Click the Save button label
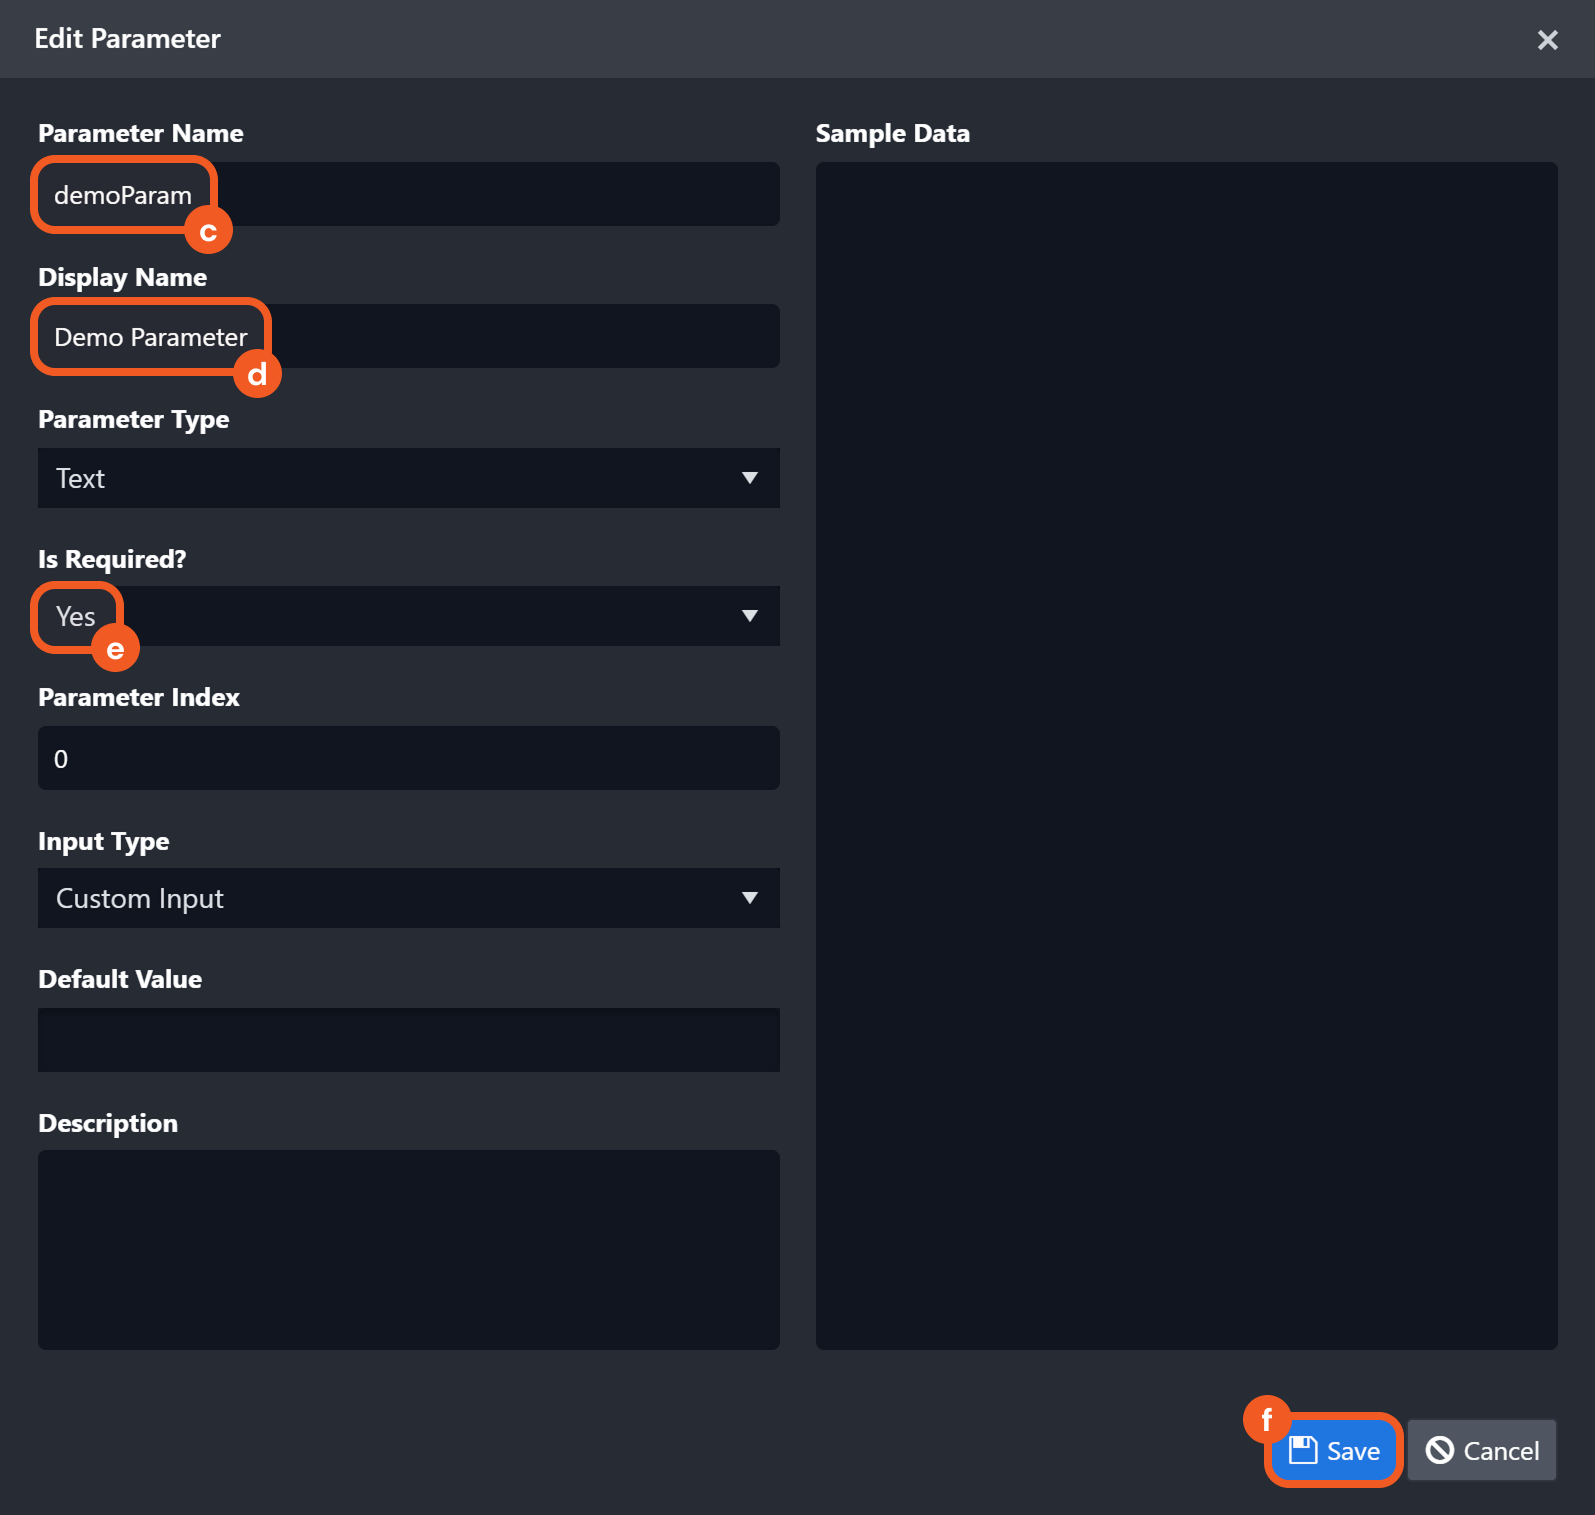 (1353, 1451)
